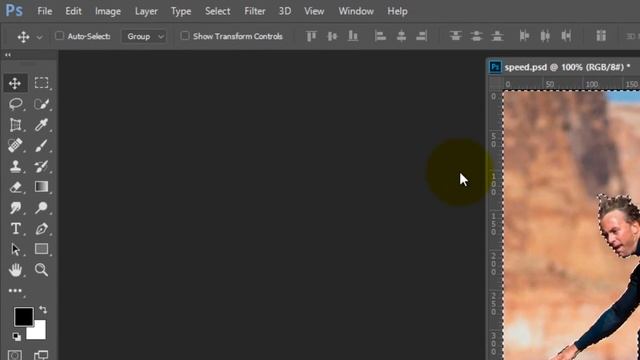Click the white background color swatch
The height and width of the screenshot is (360, 640).
point(38,332)
